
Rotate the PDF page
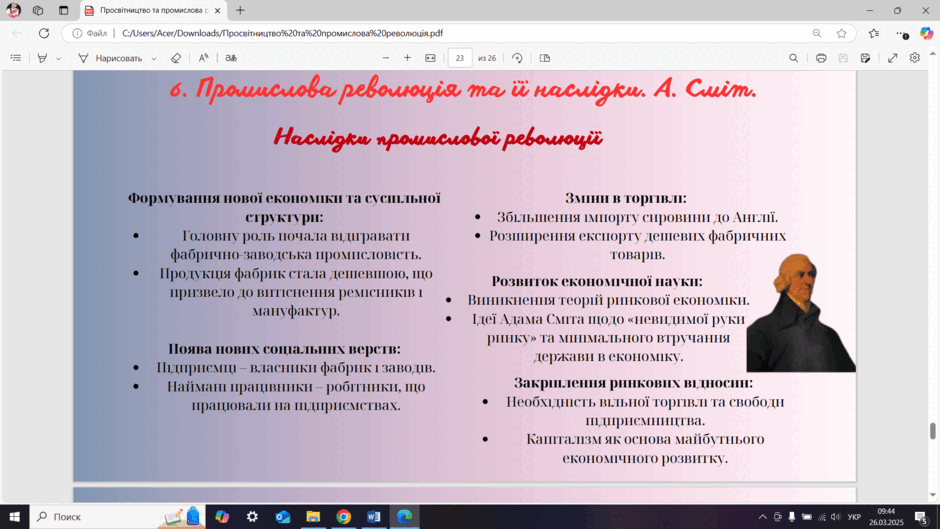[517, 58]
